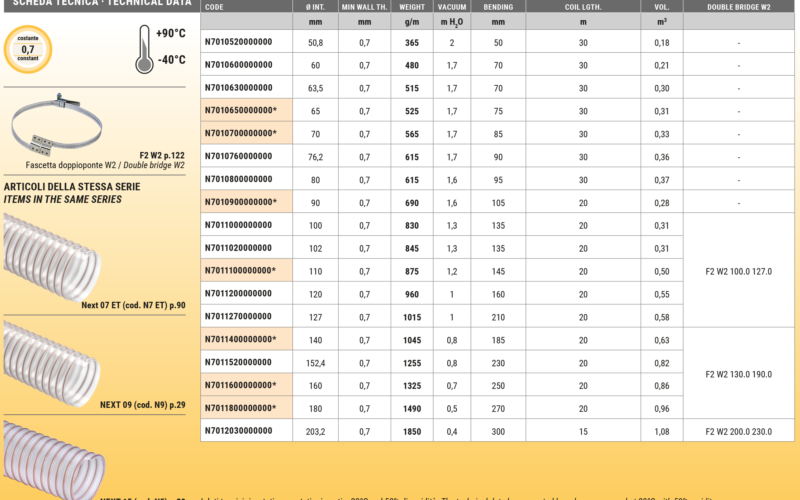Select product code N7012030000000

238,430
